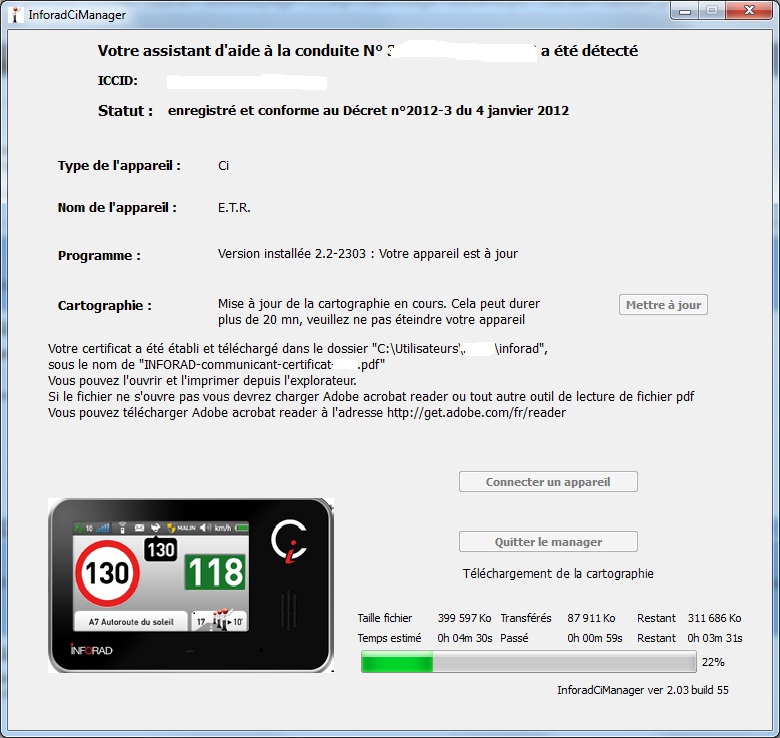Click the '87 911 Ko' transferred value

coord(591,618)
